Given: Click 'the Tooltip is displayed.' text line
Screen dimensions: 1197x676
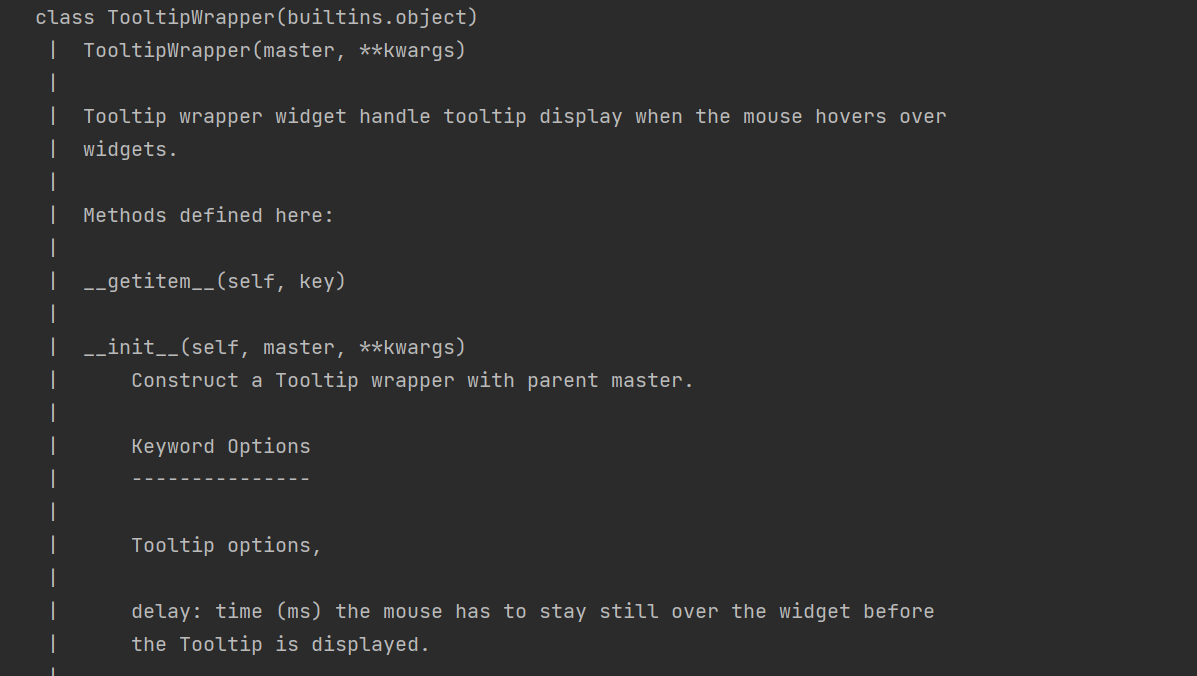Looking at the screenshot, I should (280, 644).
